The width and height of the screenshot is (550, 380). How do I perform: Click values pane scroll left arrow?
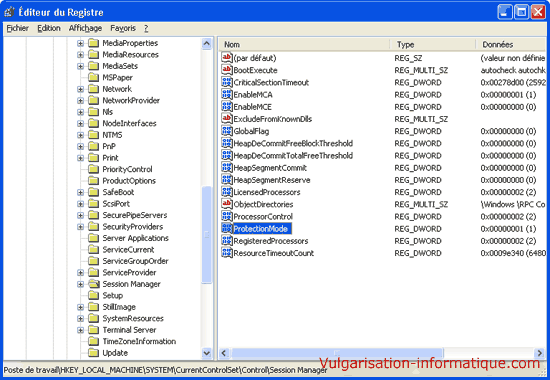tap(224, 353)
